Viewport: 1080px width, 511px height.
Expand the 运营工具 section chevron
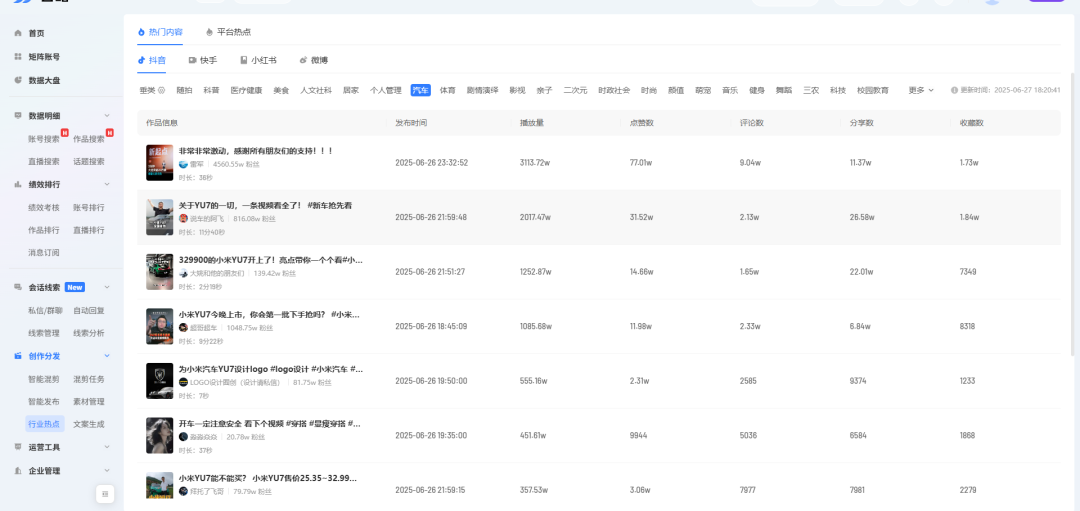coord(107,447)
